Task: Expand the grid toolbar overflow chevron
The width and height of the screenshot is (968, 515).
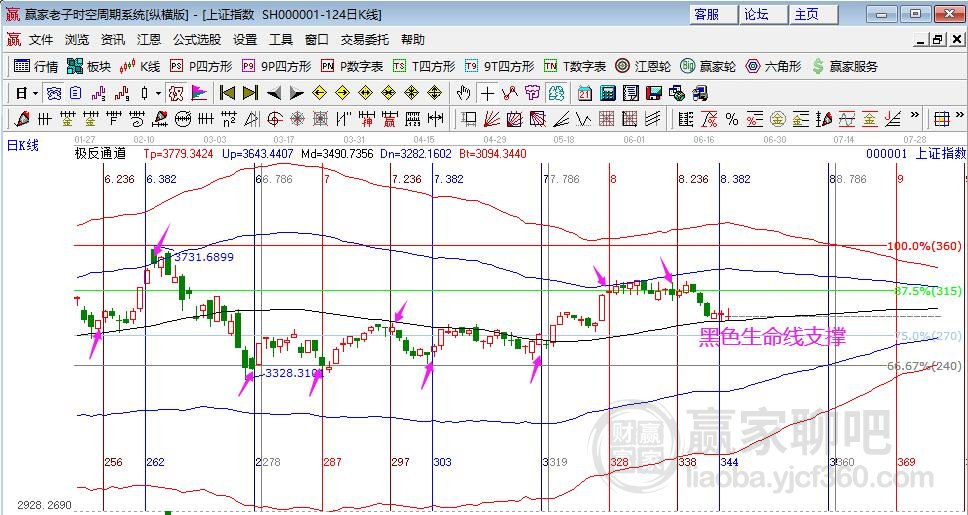Action: pos(959,115)
